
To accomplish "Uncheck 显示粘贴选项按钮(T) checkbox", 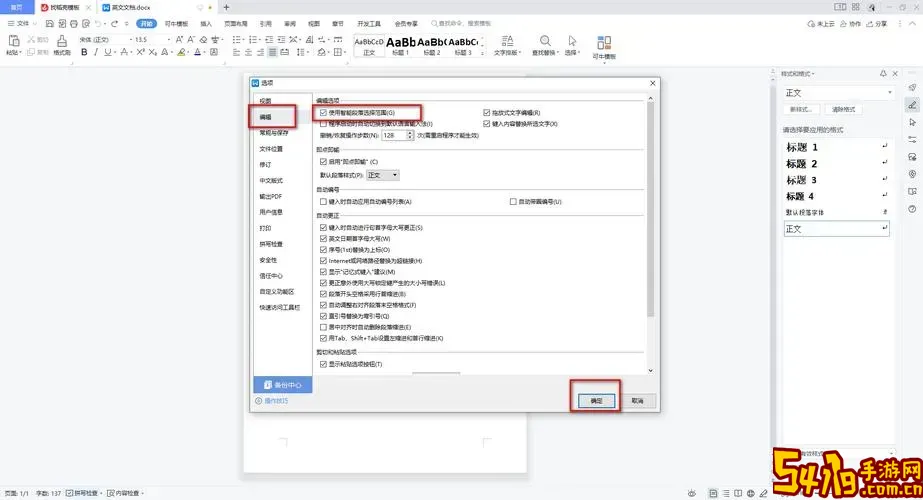I will pos(323,364).
